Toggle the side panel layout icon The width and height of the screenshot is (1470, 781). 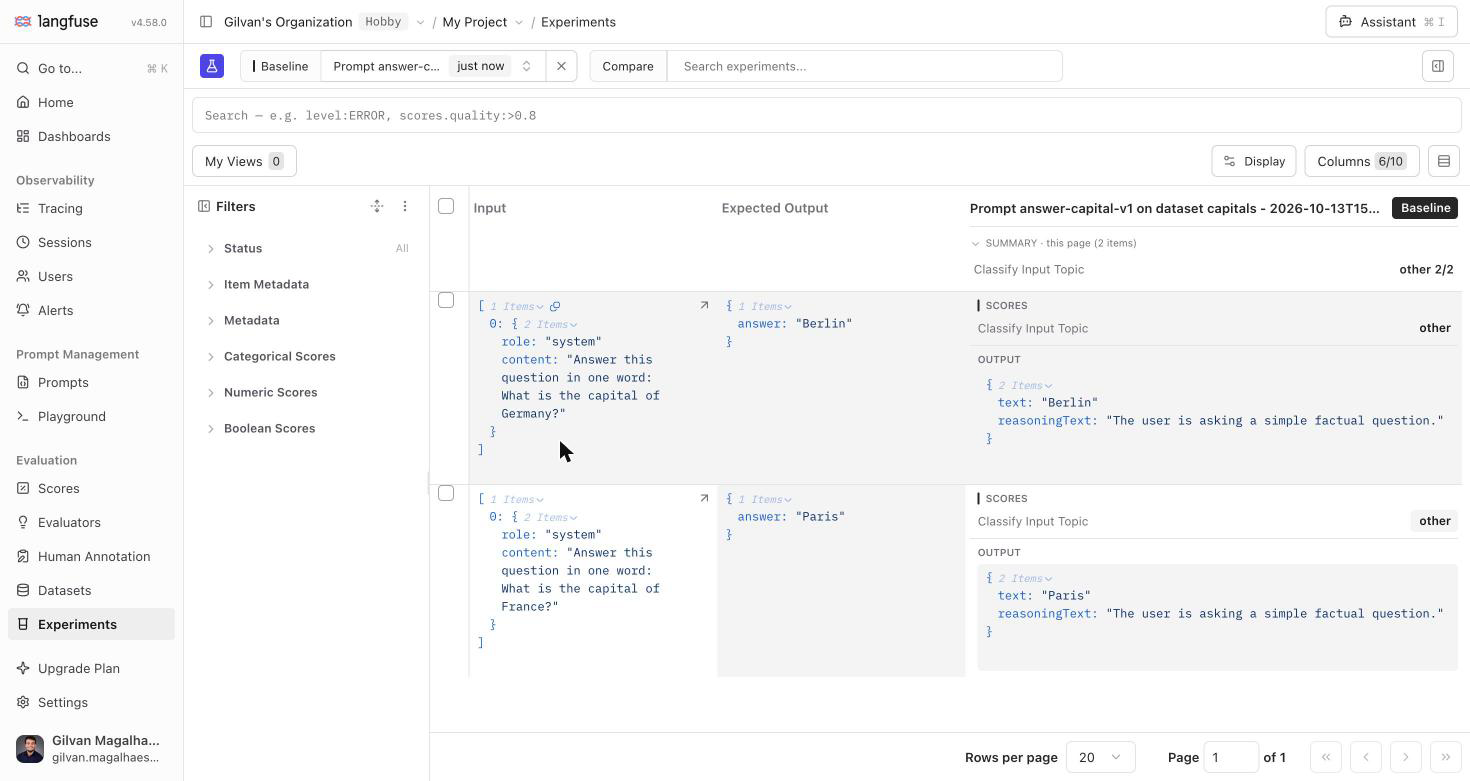click(1438, 66)
